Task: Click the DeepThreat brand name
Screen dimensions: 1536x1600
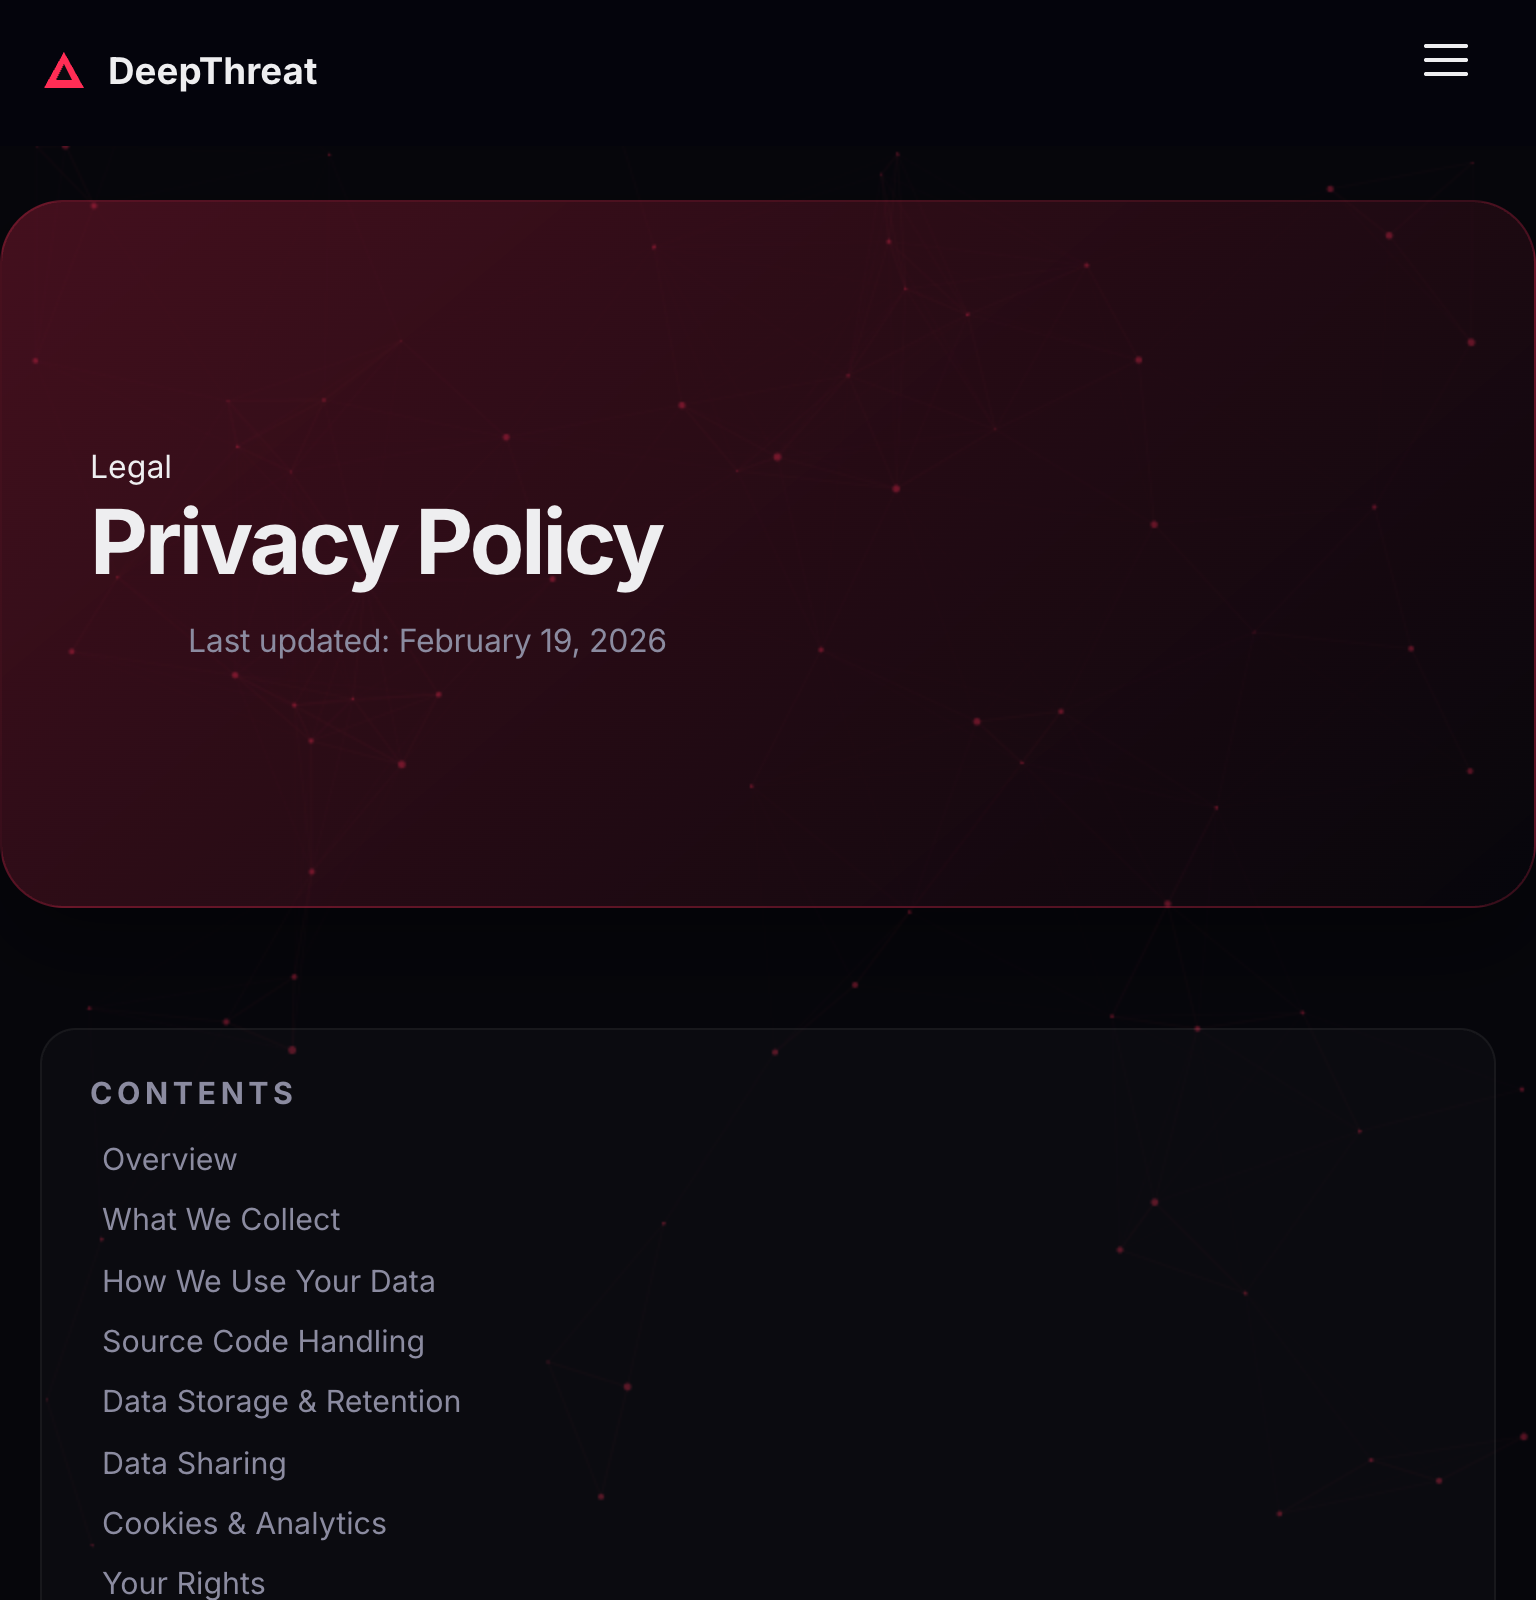Action: [212, 71]
